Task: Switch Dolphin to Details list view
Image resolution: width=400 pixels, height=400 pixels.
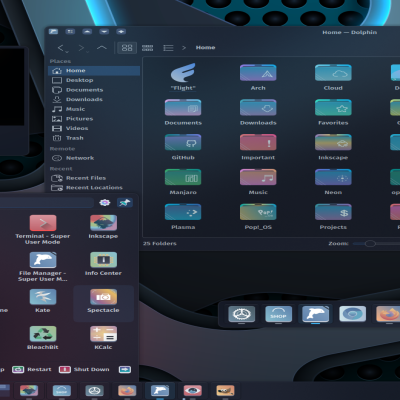Action: (x=168, y=48)
